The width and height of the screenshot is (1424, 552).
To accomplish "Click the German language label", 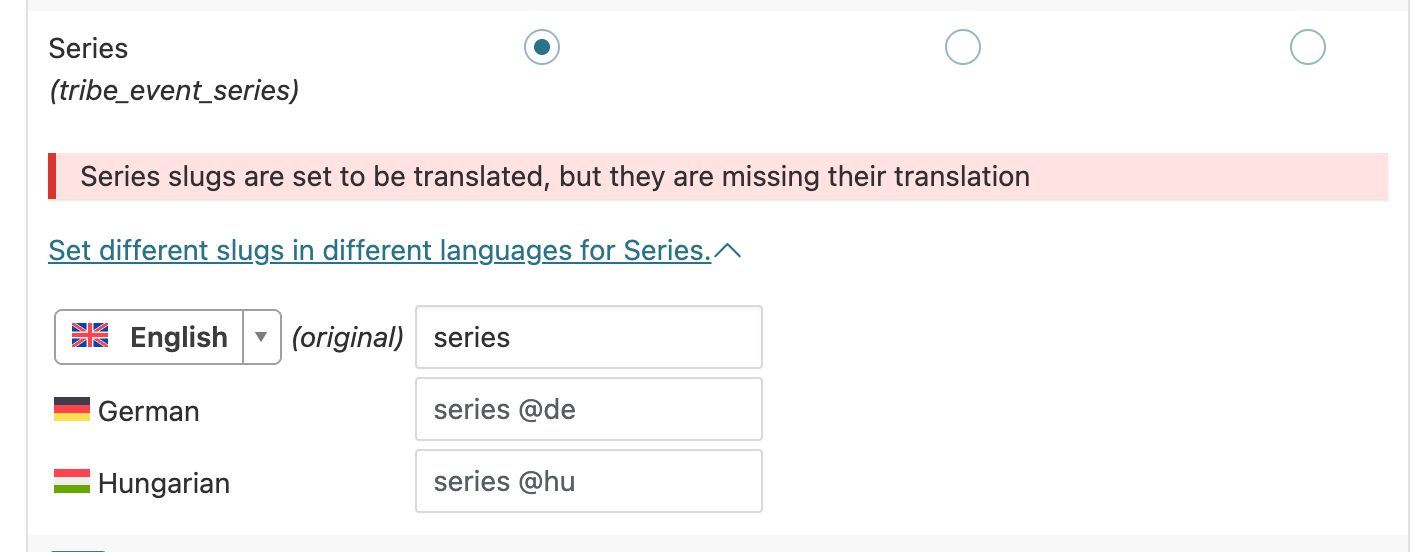I will [x=149, y=411].
